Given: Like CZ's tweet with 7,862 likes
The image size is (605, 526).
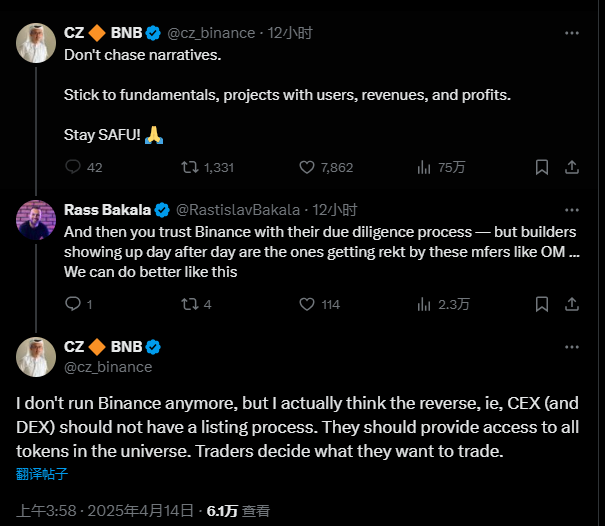Looking at the screenshot, I should pos(307,167).
